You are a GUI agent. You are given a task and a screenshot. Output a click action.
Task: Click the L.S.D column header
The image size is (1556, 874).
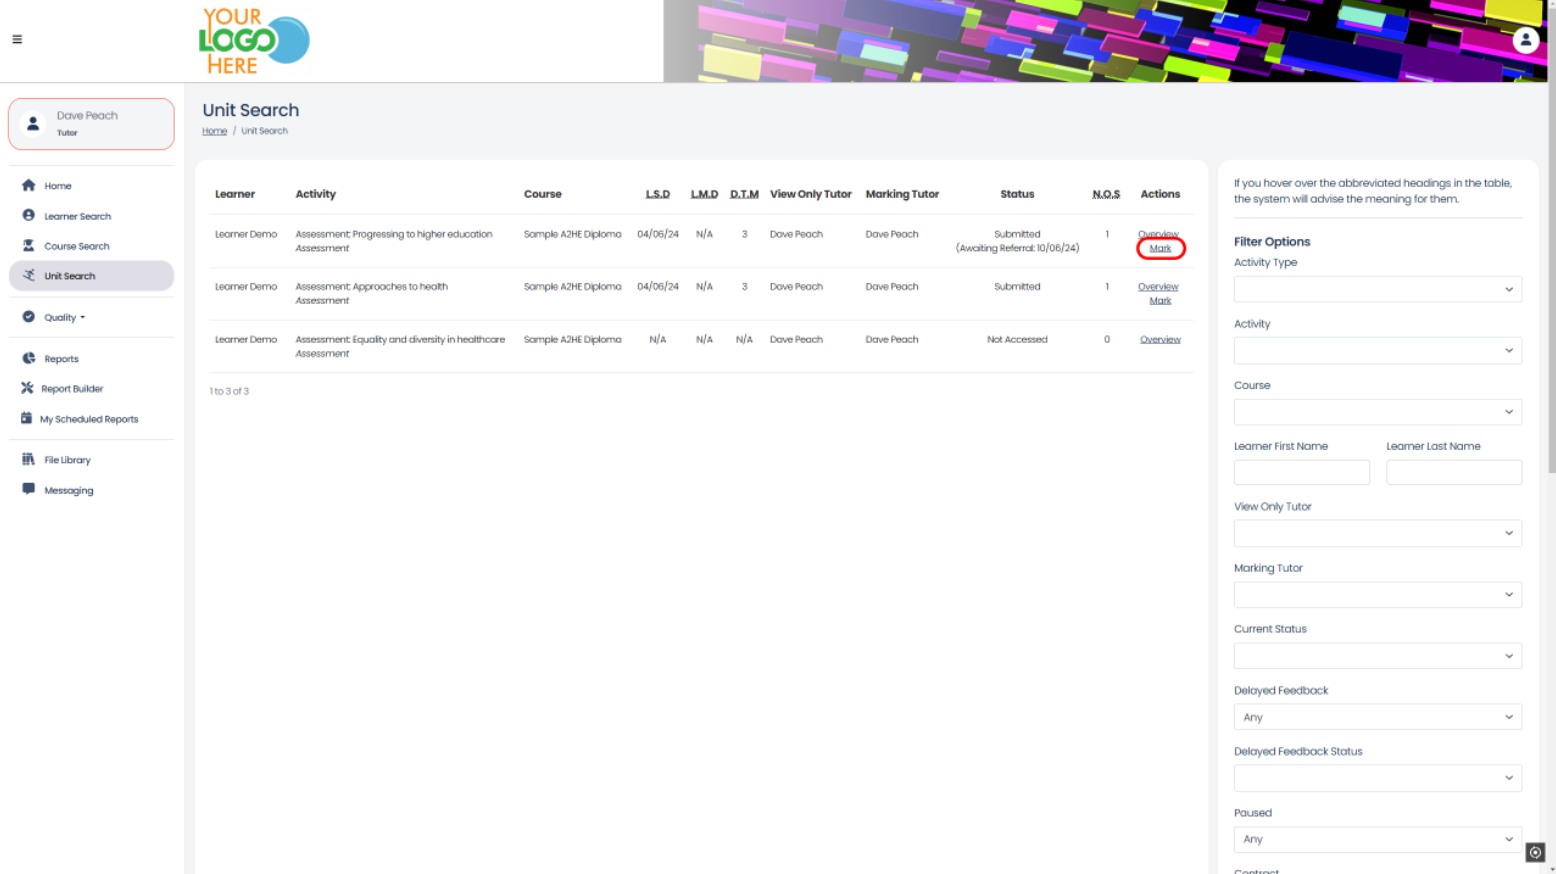point(657,194)
